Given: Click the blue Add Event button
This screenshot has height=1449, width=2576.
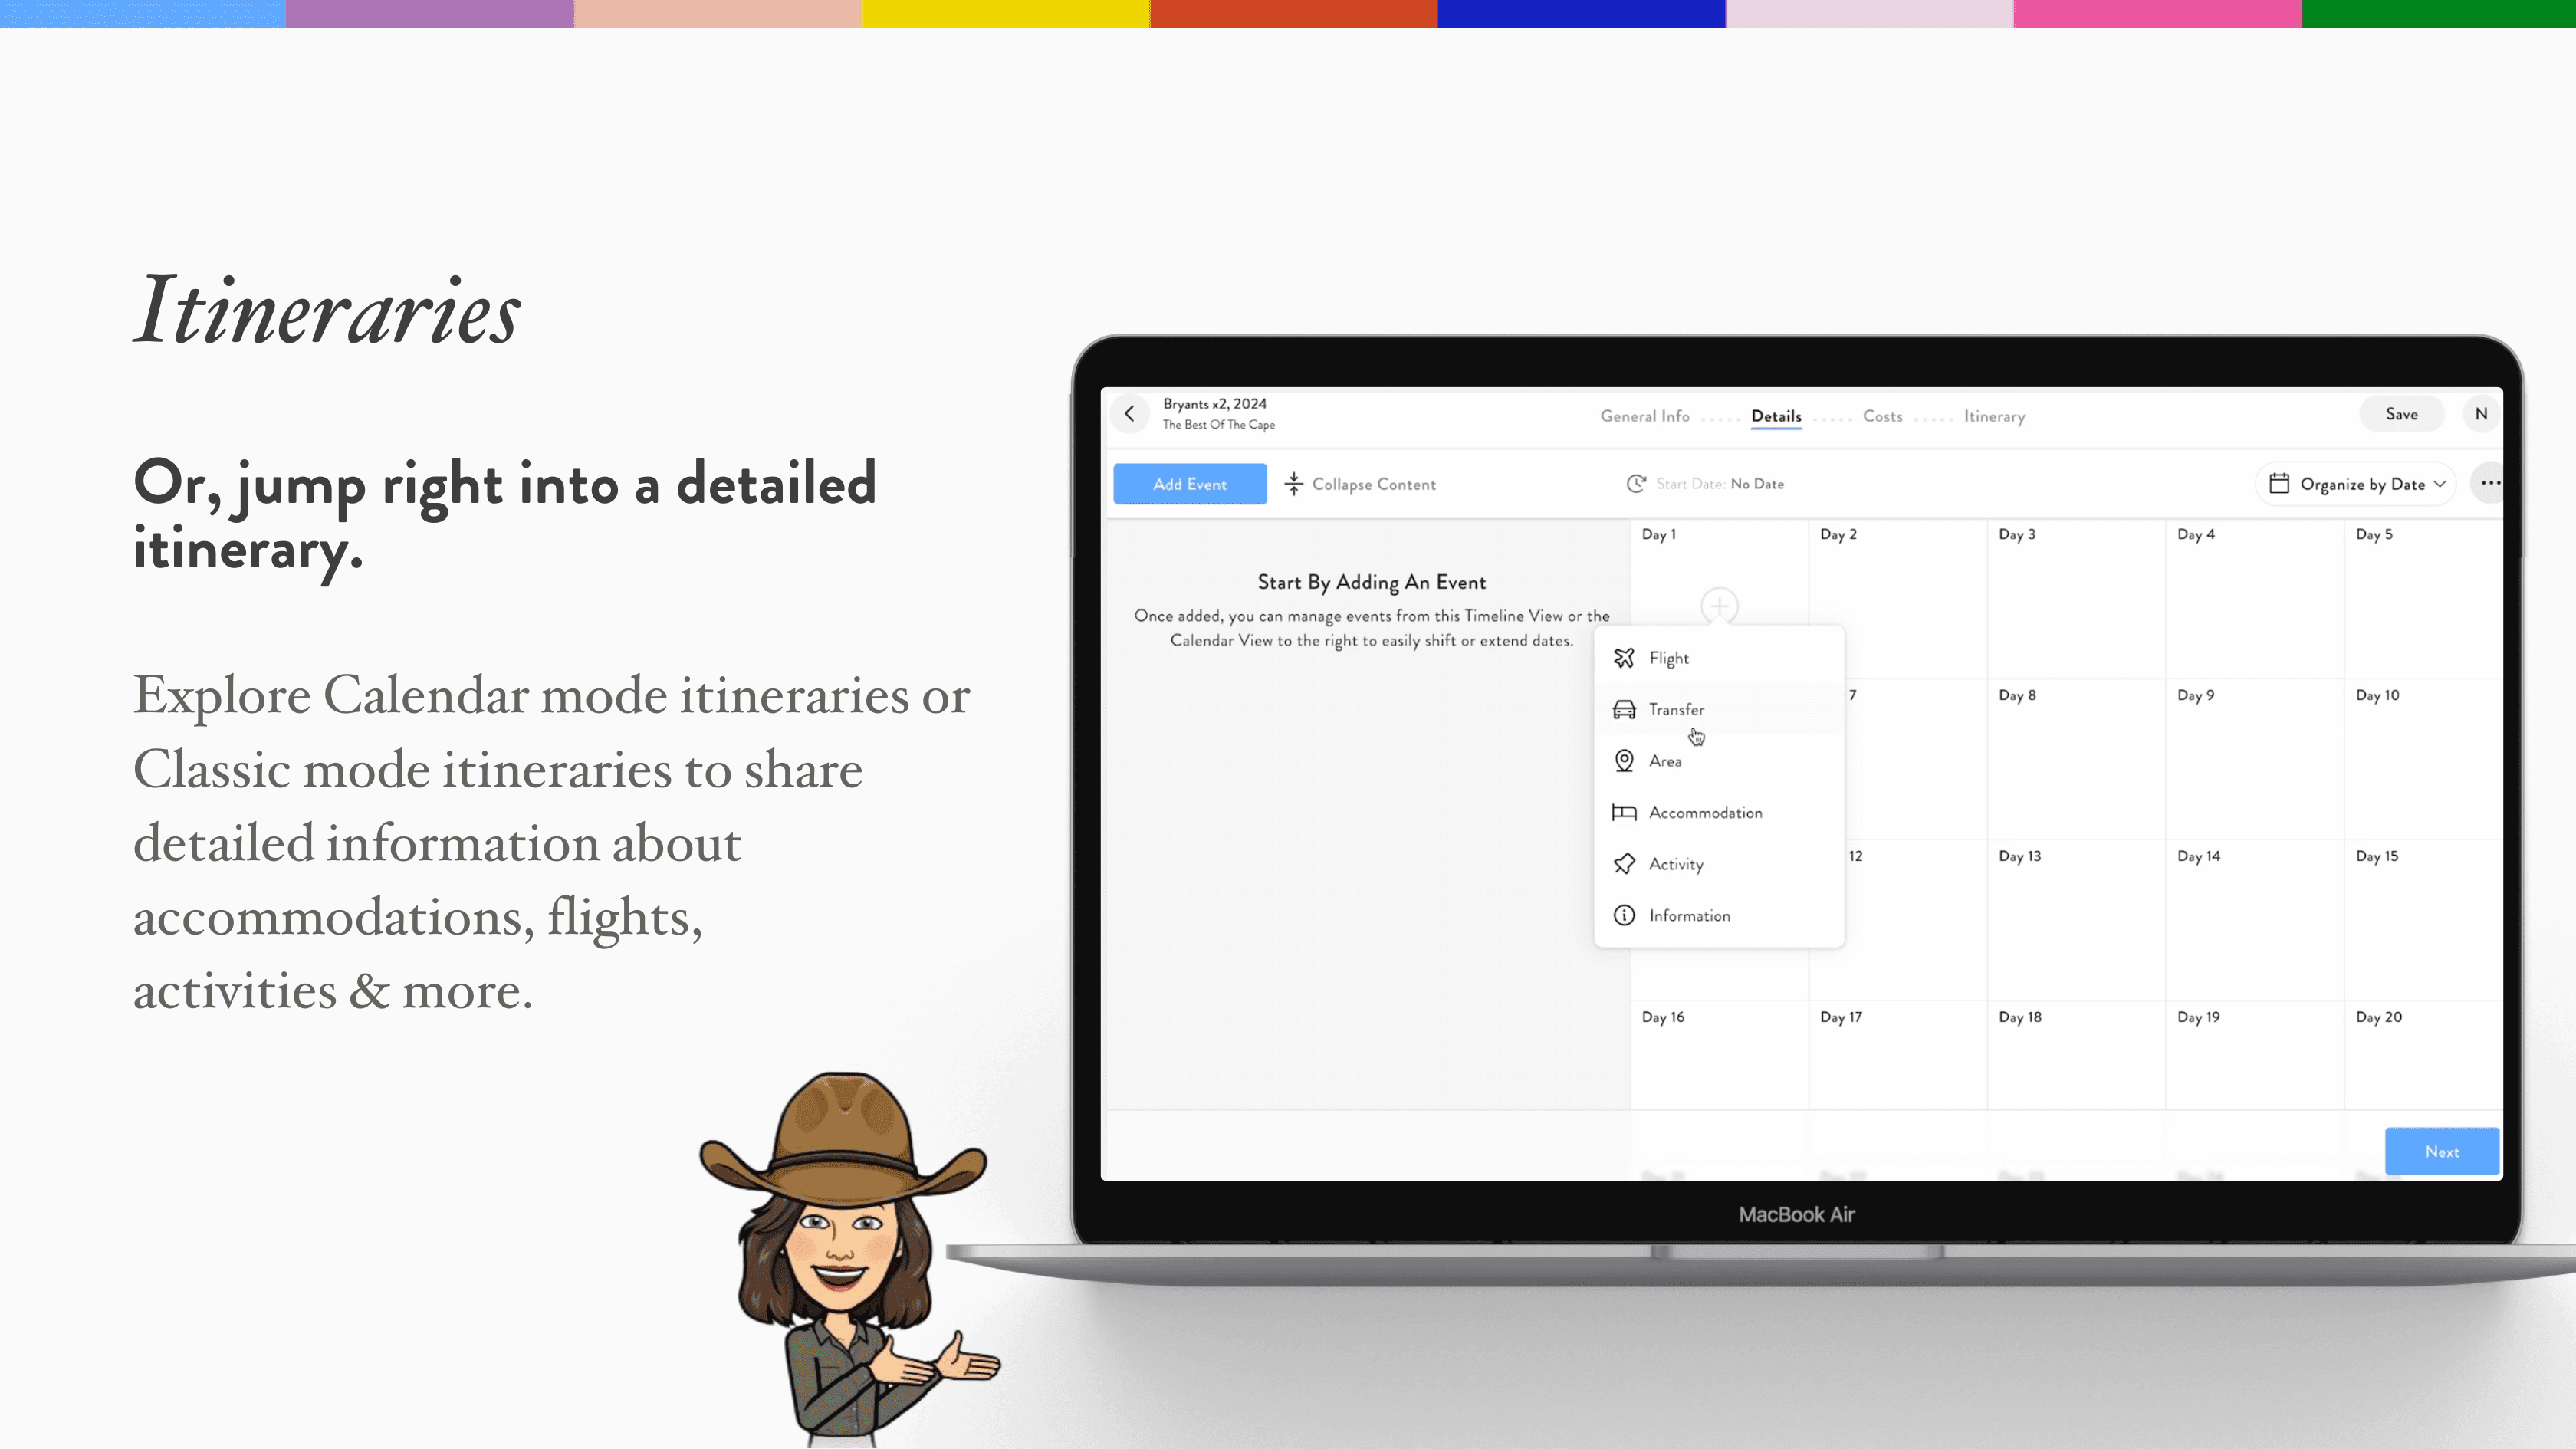Looking at the screenshot, I should (x=1189, y=483).
